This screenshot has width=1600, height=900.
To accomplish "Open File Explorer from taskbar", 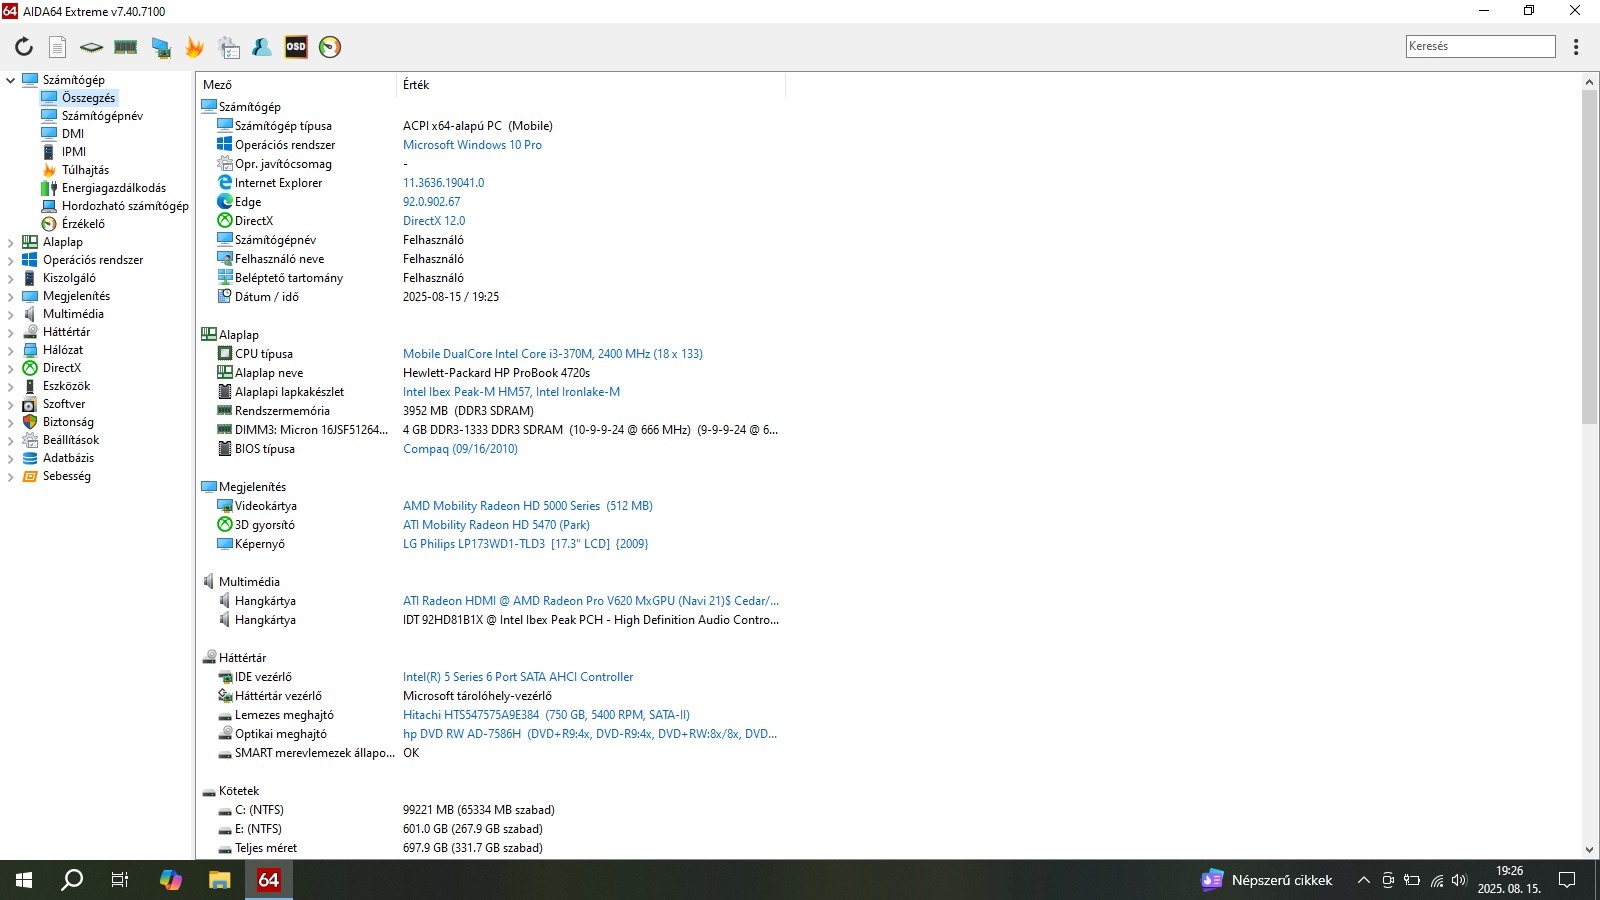I will (x=219, y=880).
